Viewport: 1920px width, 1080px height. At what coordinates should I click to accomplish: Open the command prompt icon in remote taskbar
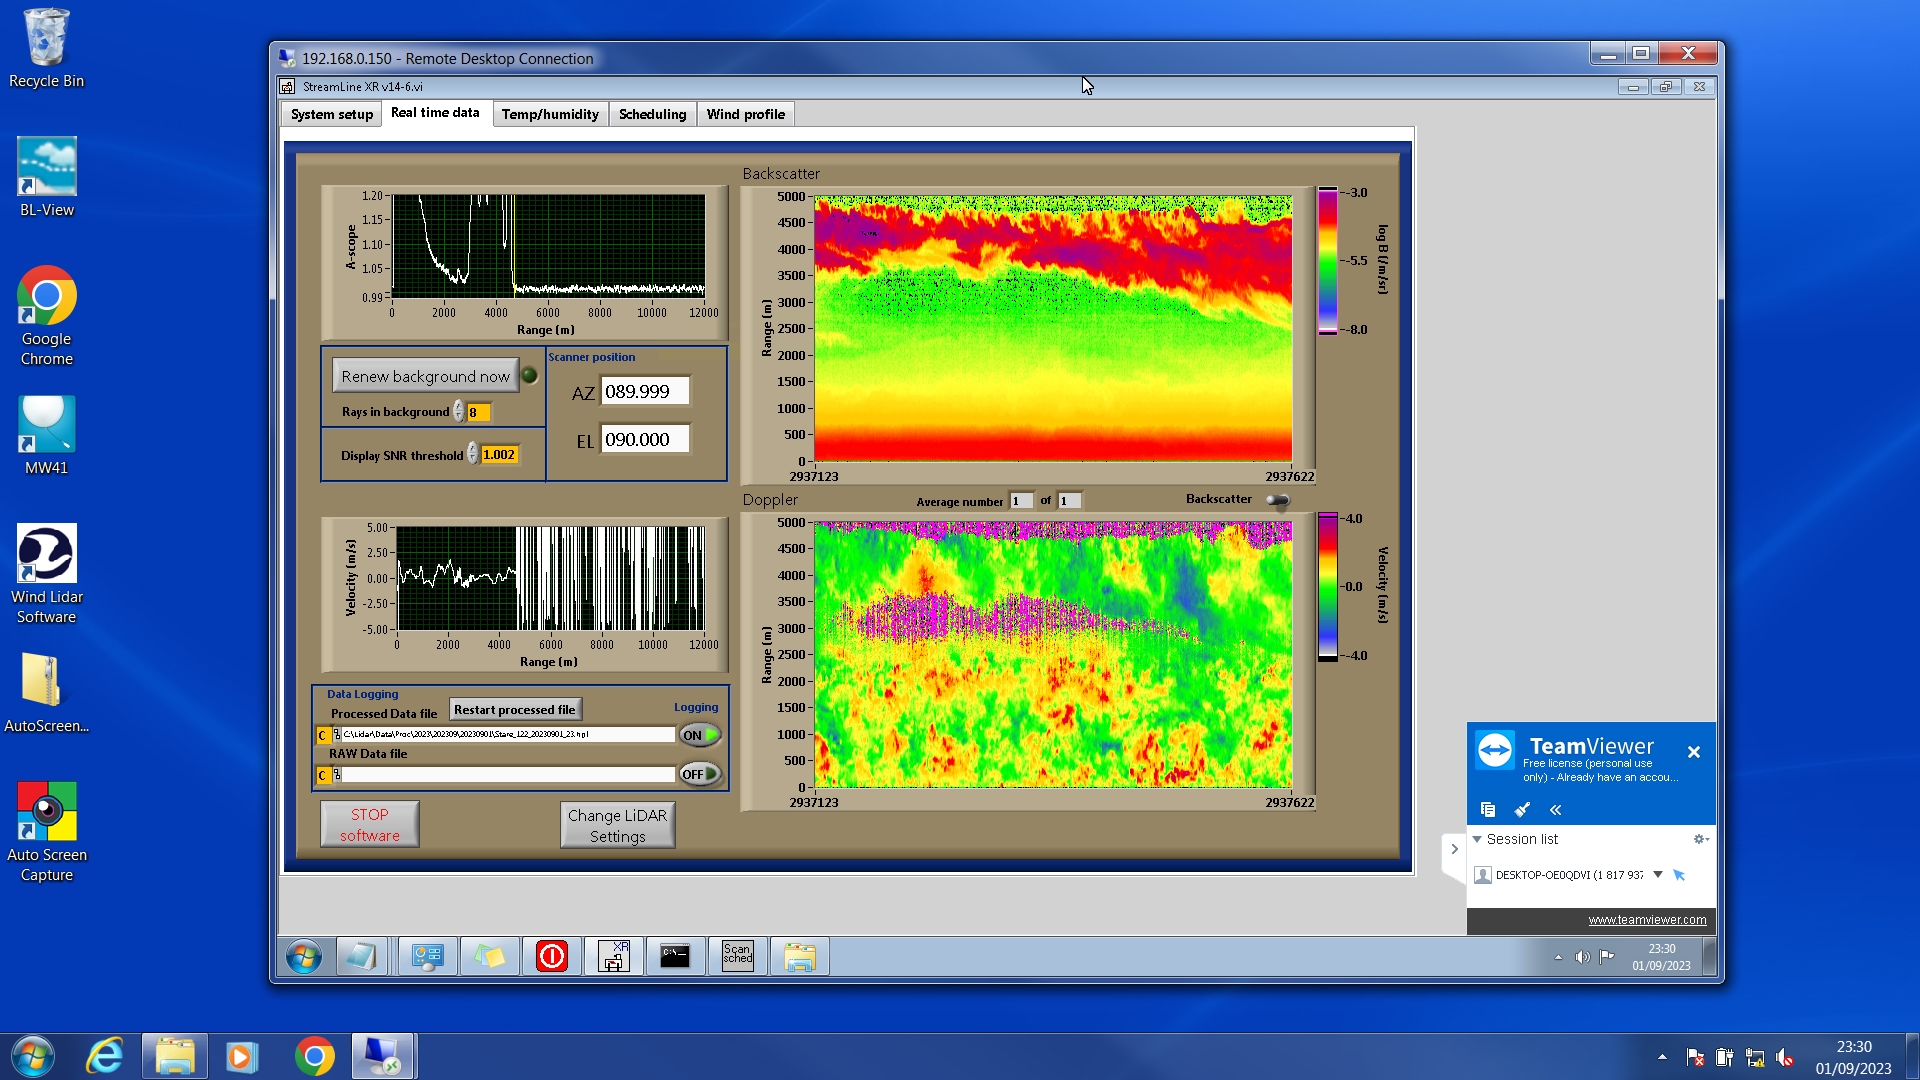[675, 957]
